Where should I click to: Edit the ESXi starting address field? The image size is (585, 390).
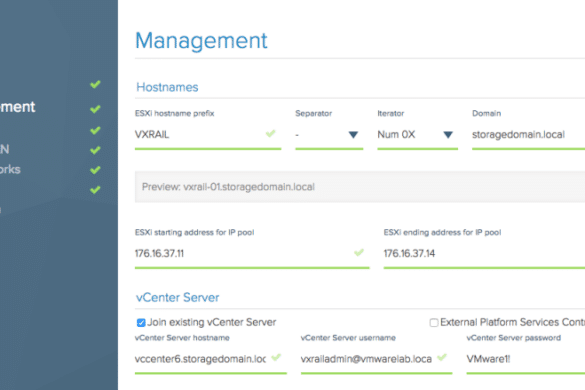click(252, 254)
